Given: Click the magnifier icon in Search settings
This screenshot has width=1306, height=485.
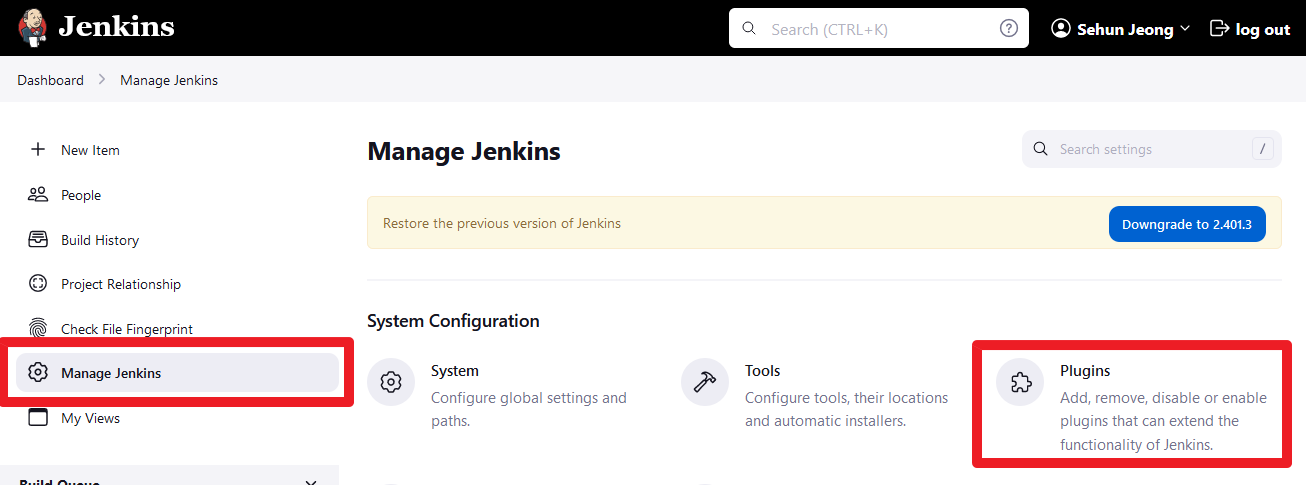Looking at the screenshot, I should point(1041,149).
